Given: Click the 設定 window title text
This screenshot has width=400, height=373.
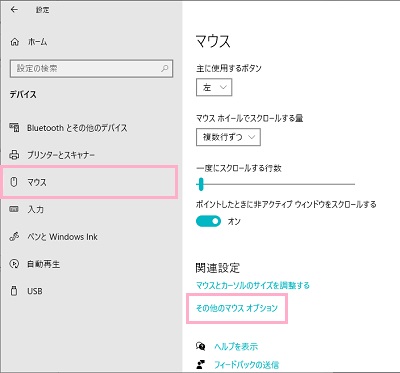Looking at the screenshot, I should 42,10.
